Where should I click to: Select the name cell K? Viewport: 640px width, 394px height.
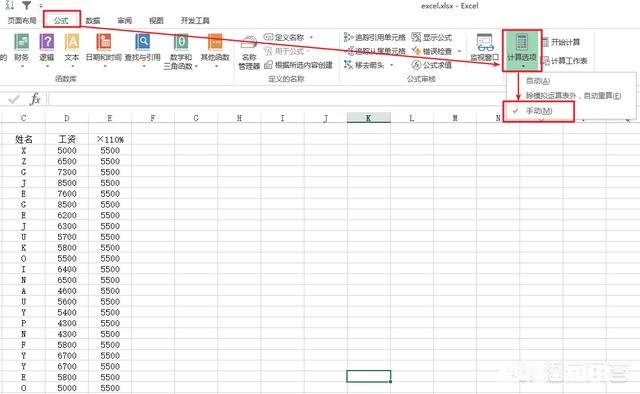(23, 247)
